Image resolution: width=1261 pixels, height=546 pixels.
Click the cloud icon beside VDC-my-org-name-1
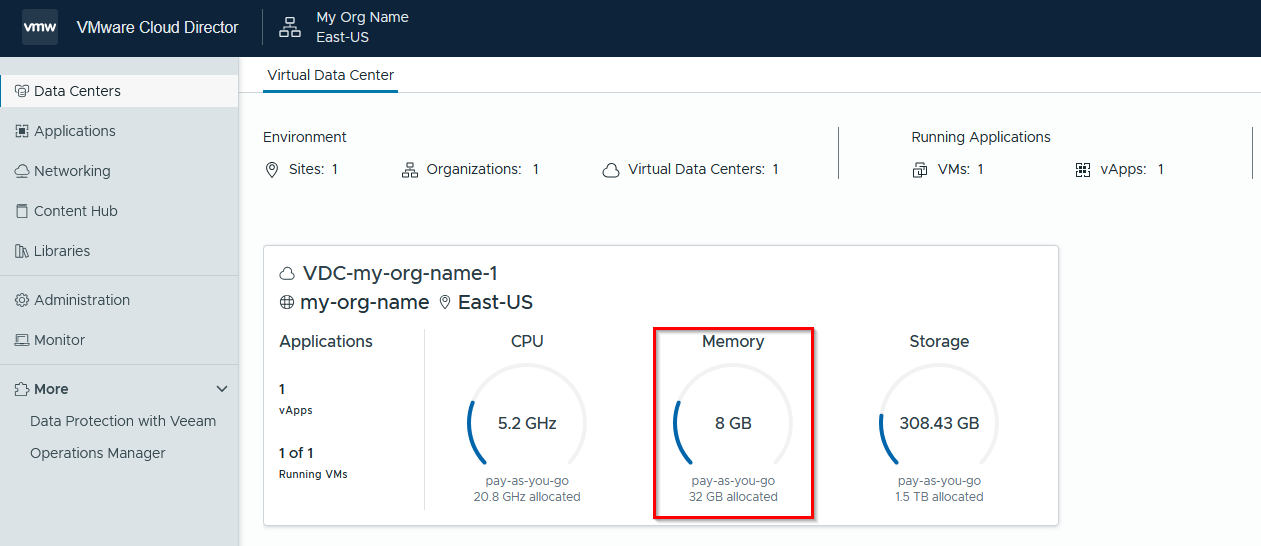[x=288, y=274]
